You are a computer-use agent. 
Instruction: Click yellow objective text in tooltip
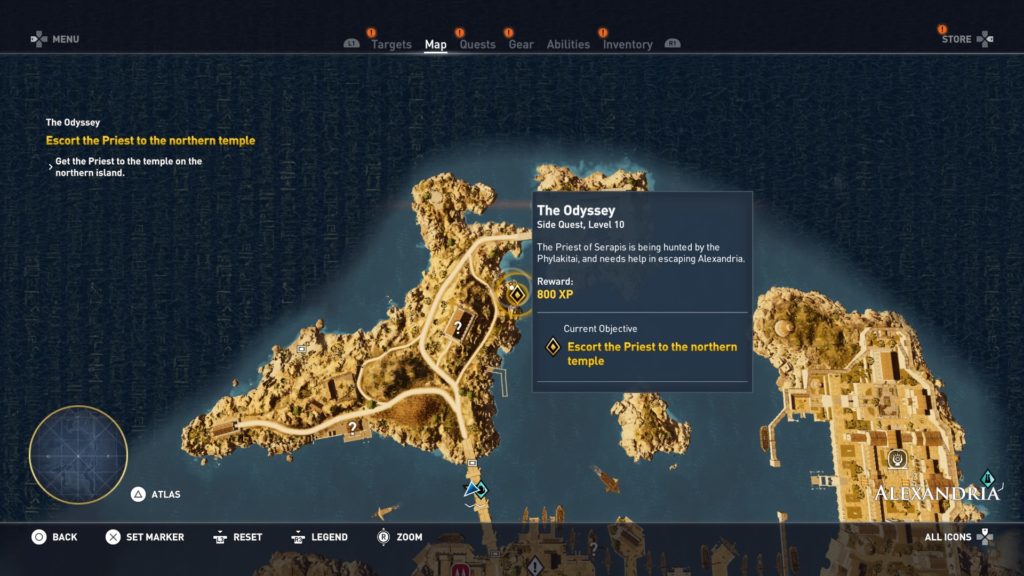point(652,354)
